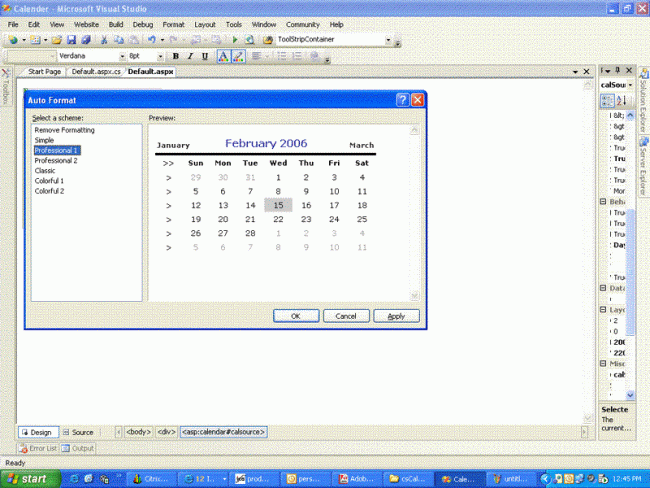
Task: Open the Error List tab
Action: coord(38,448)
